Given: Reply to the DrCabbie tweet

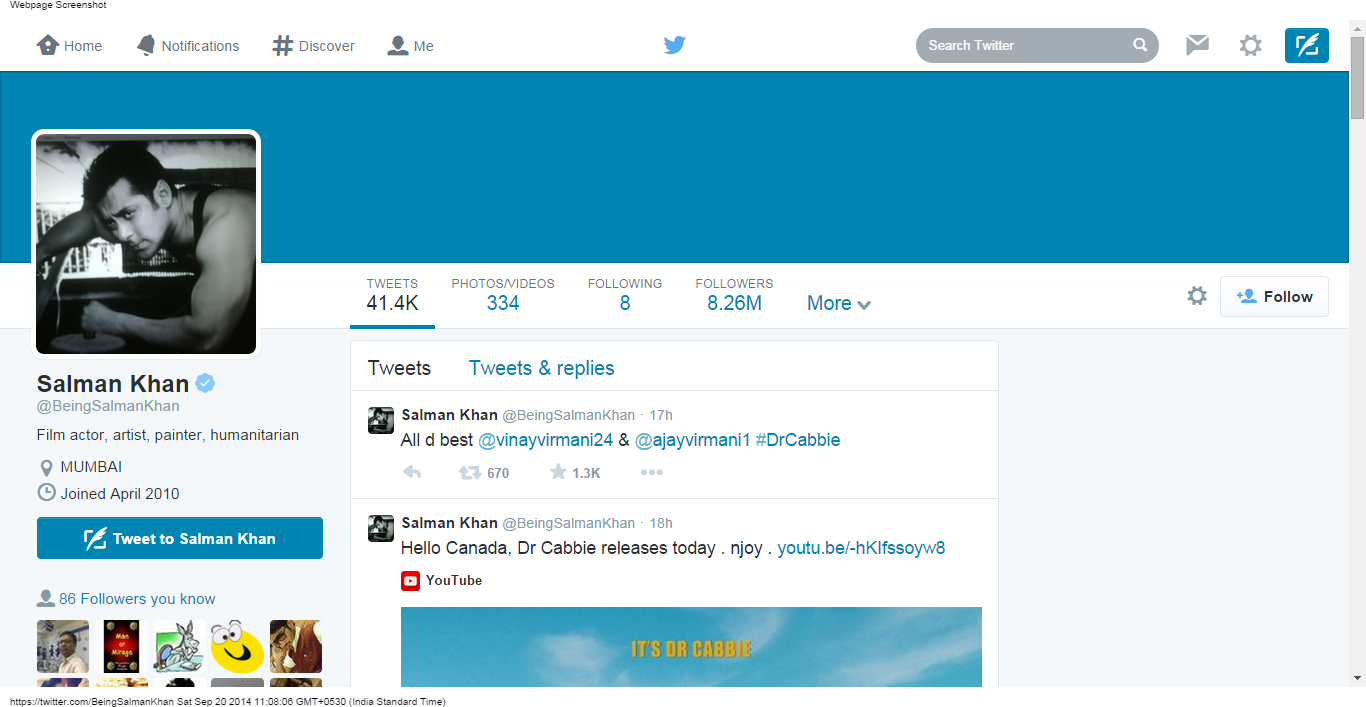Looking at the screenshot, I should 411,472.
